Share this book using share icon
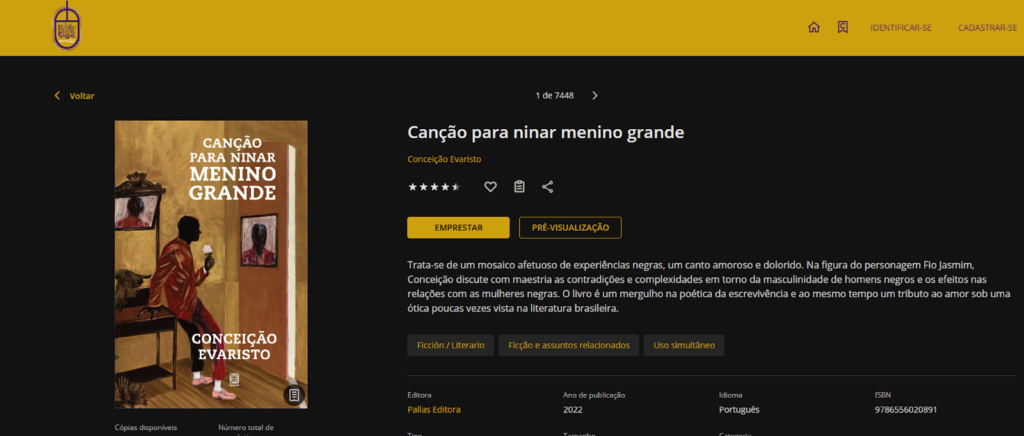 547,186
